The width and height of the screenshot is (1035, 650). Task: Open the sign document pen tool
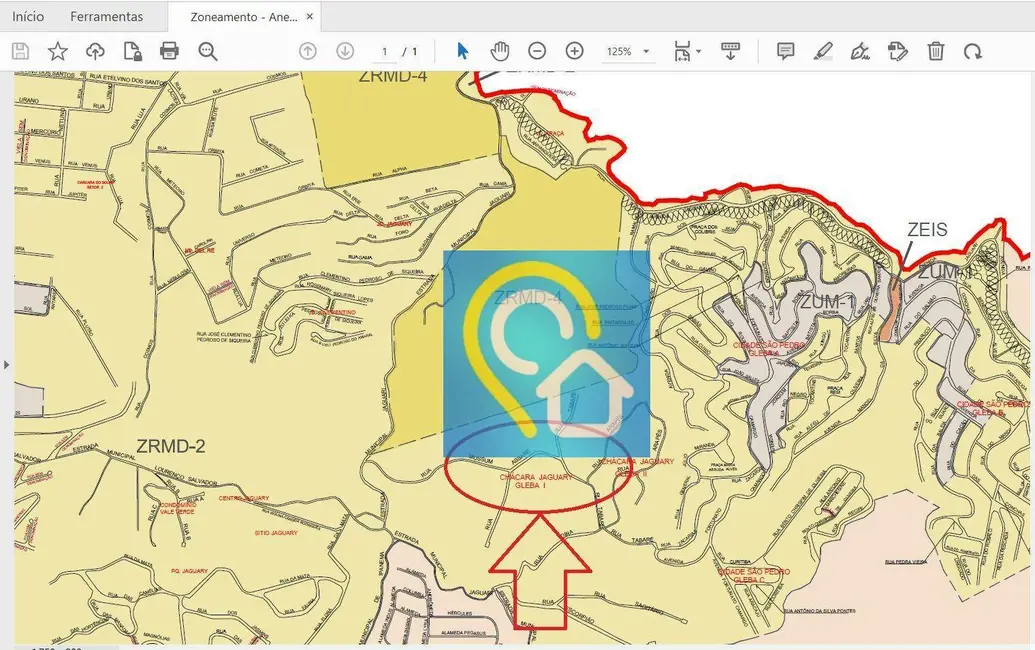tap(860, 51)
